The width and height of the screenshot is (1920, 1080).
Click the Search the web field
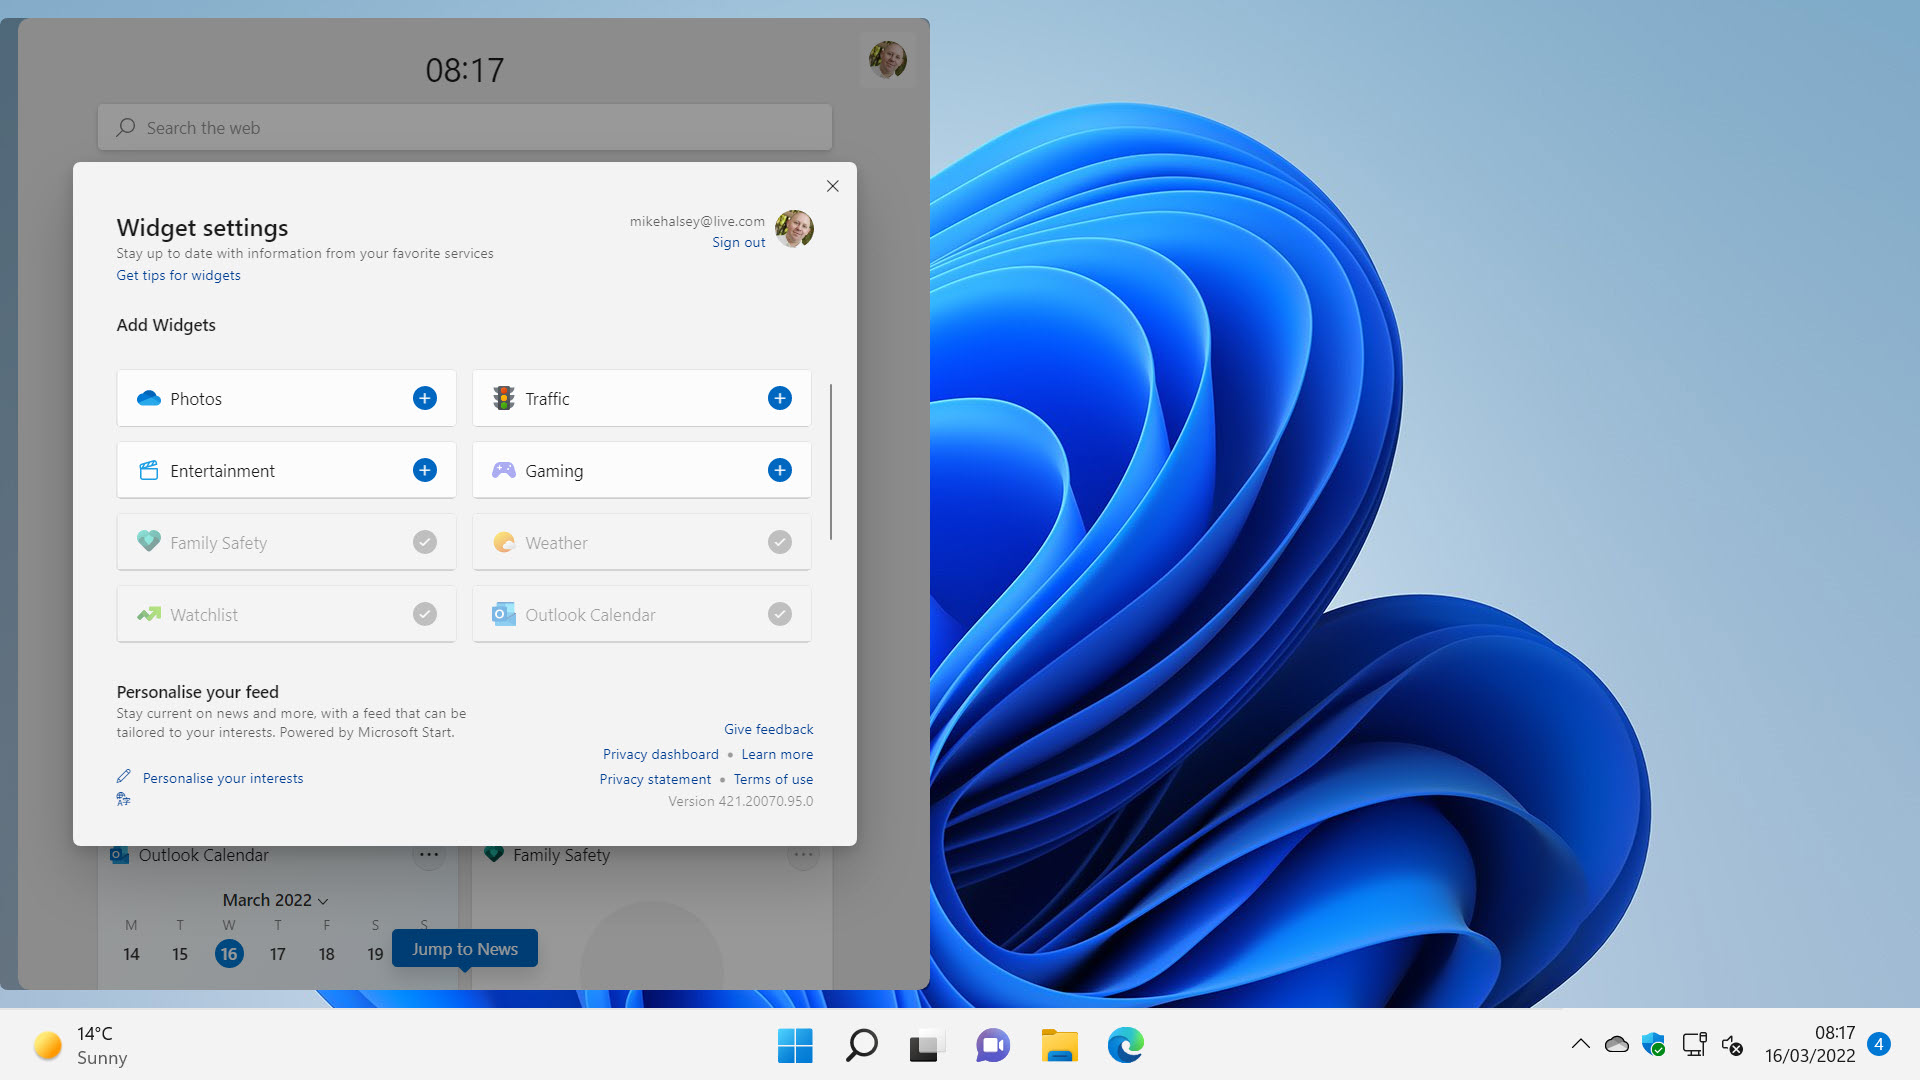point(464,128)
